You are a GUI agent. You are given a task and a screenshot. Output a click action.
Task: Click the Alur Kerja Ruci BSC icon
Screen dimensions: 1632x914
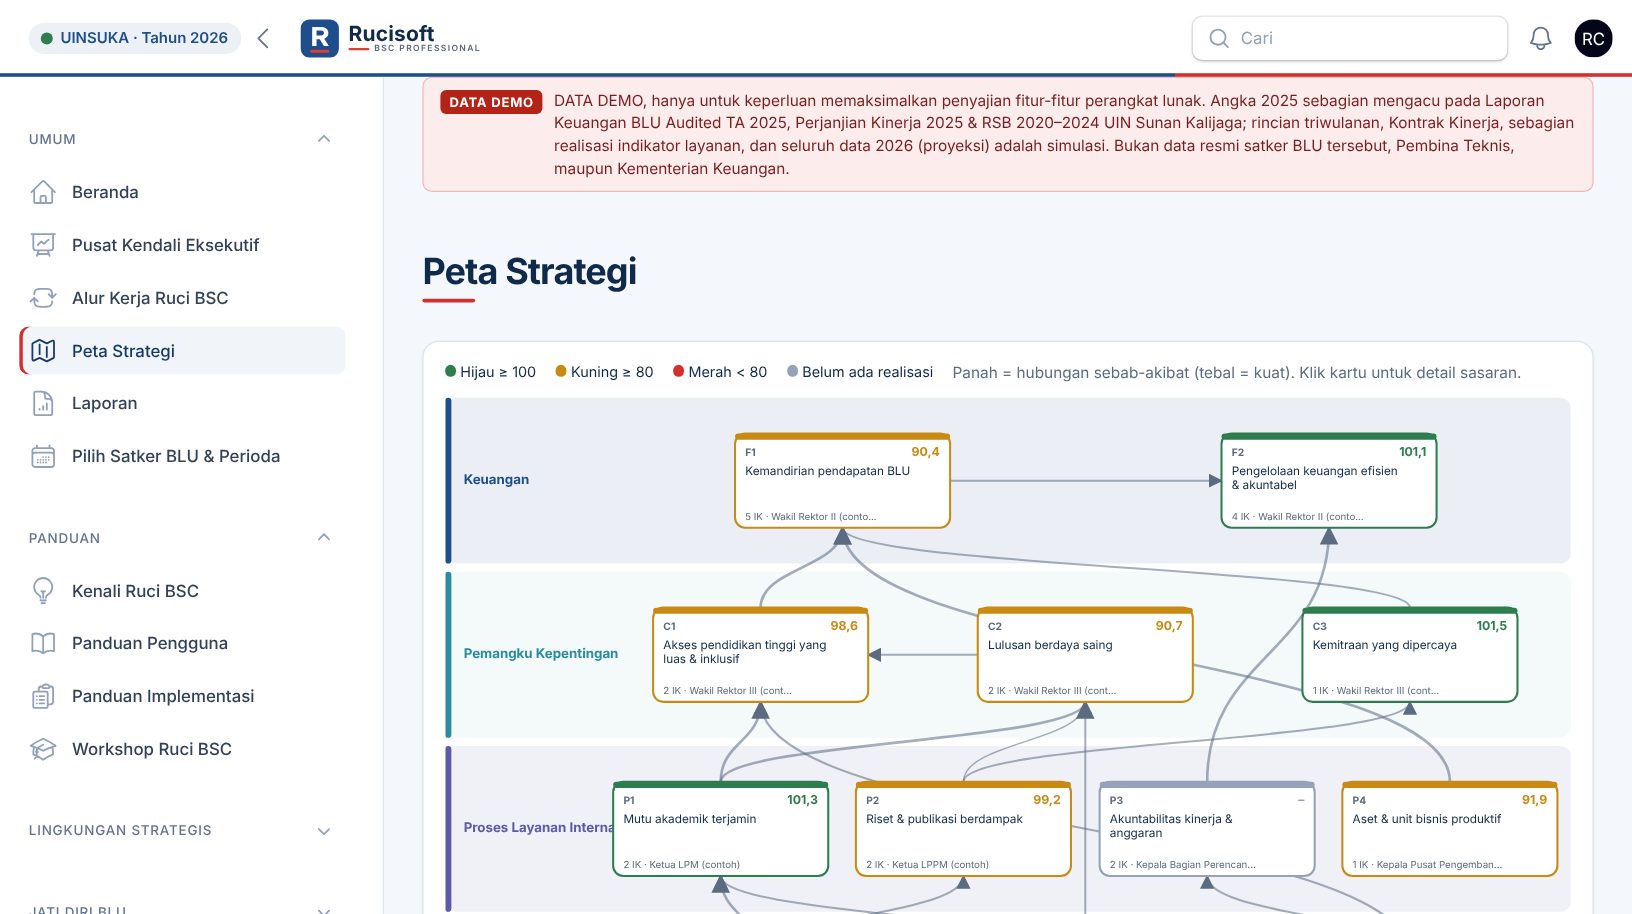43,298
